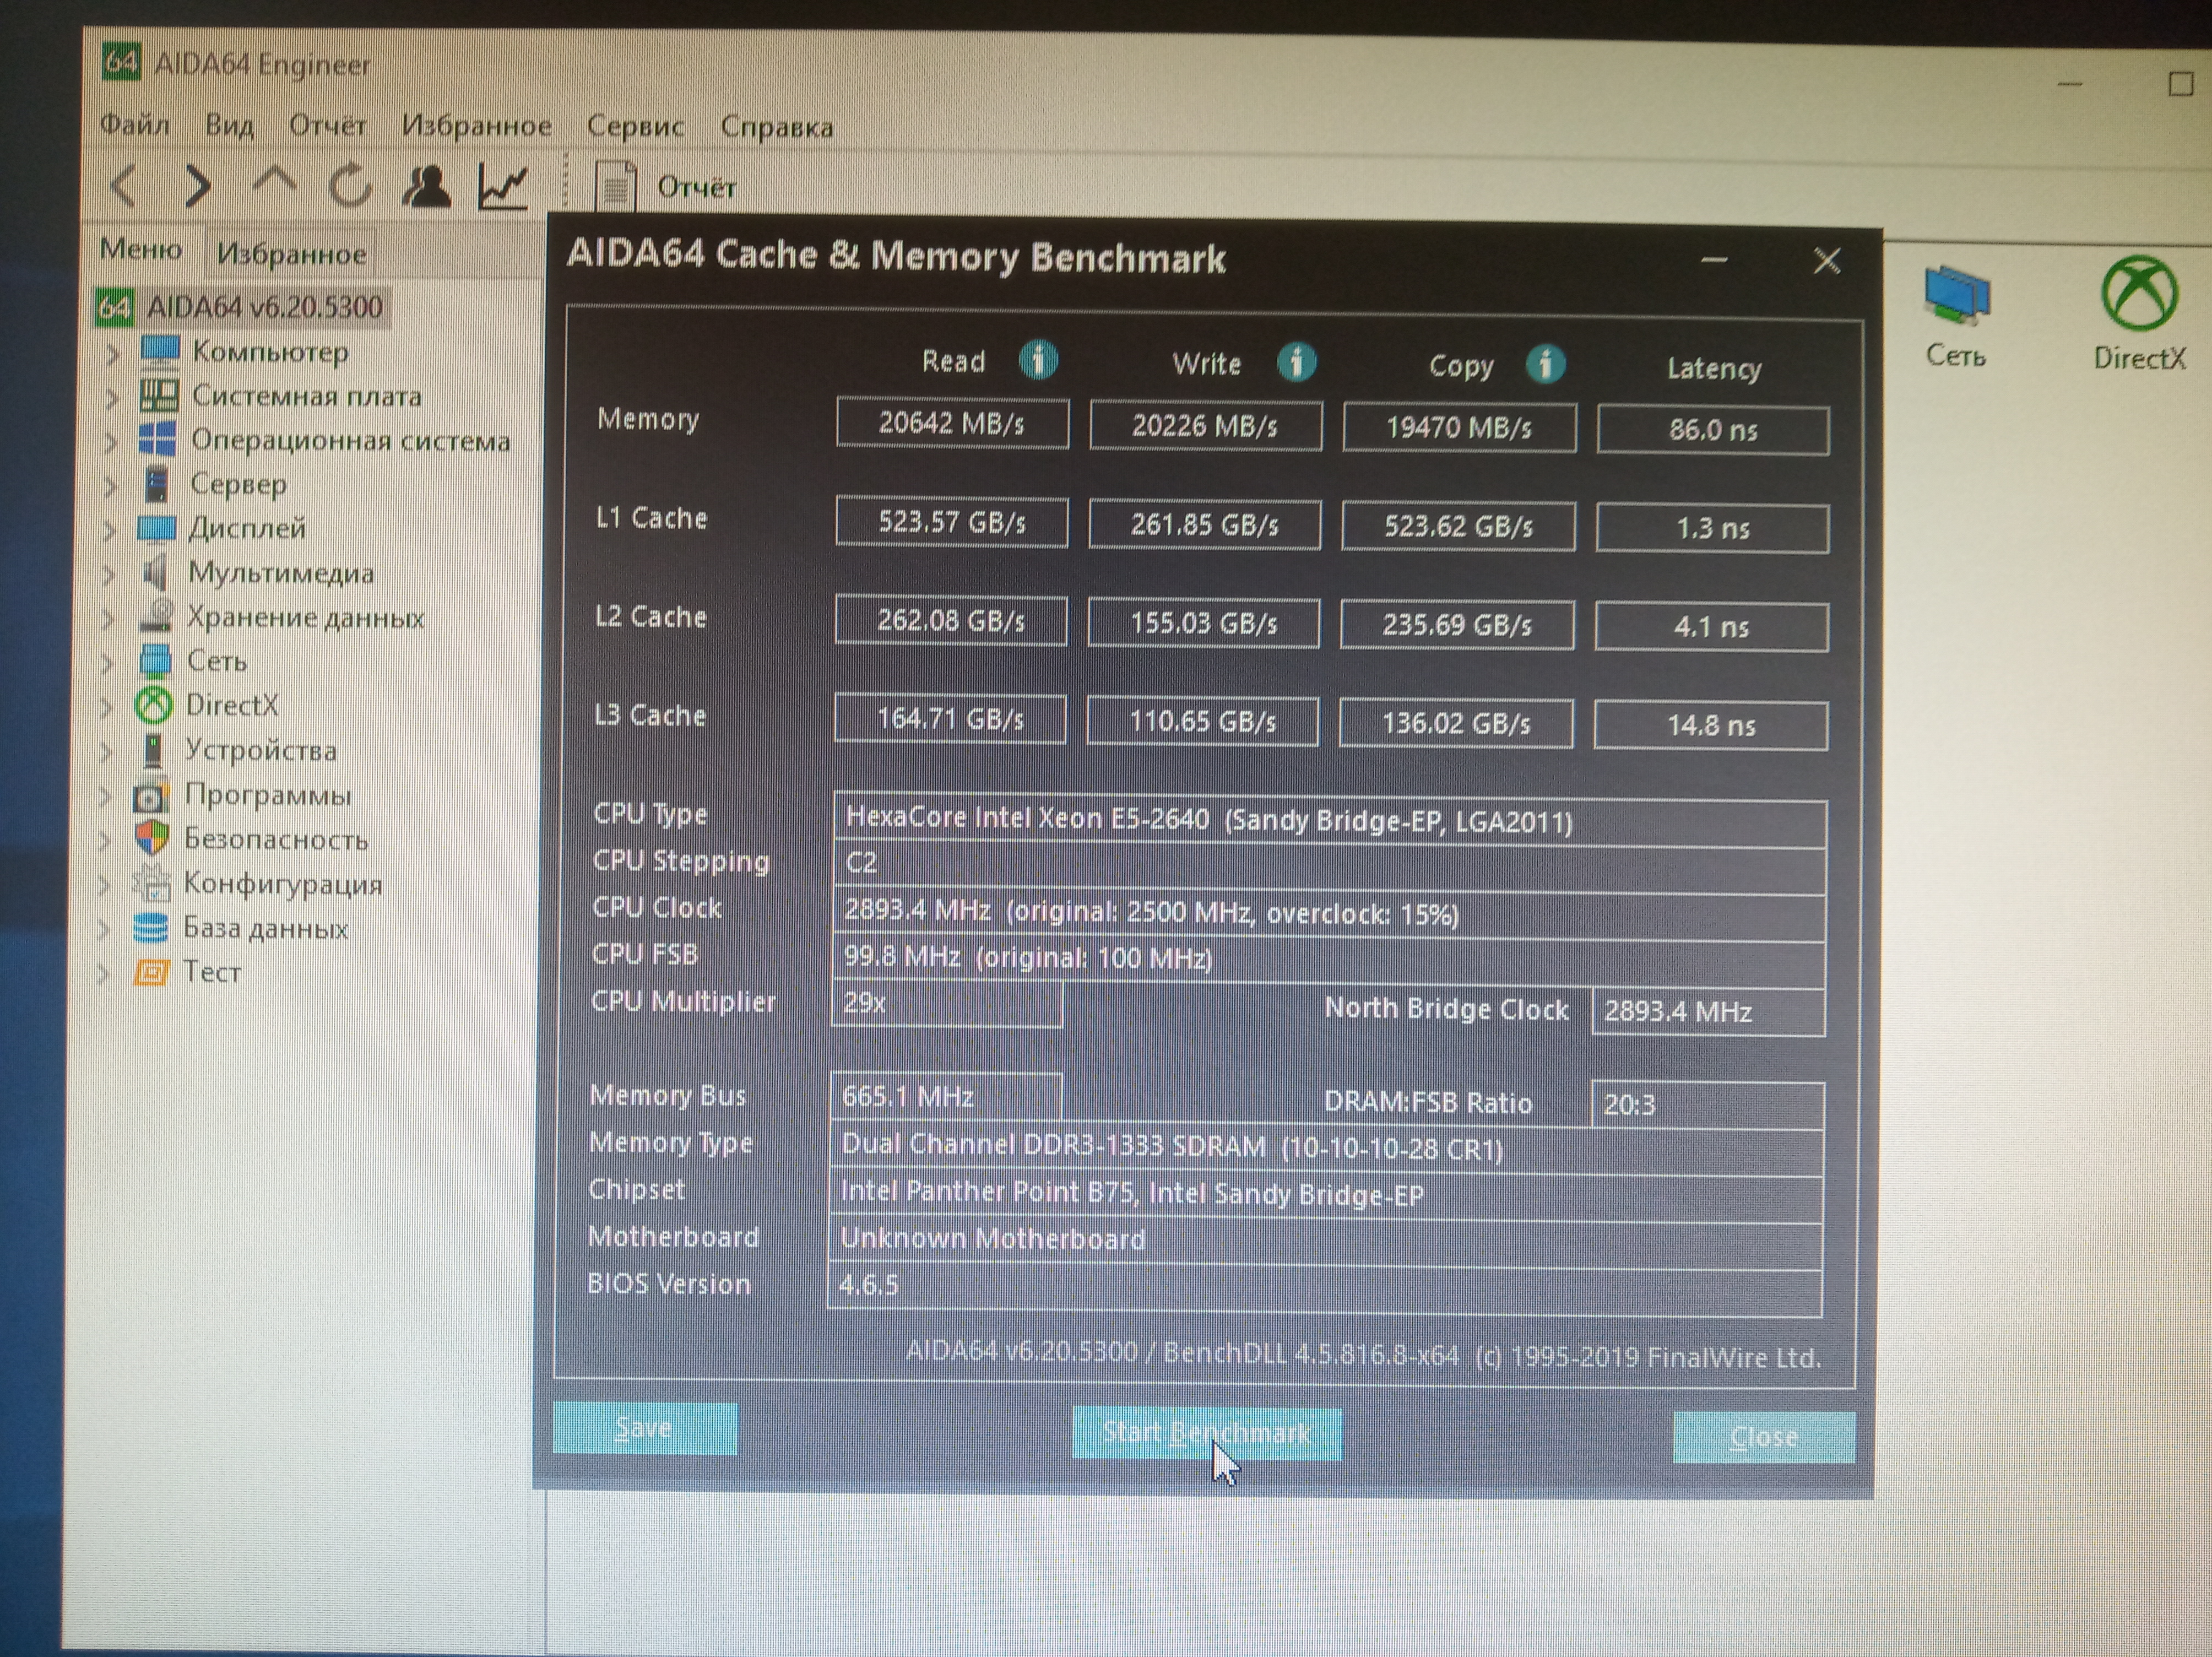Click the Back navigation arrow in toolbar
This screenshot has height=1657, width=2212.
[x=124, y=185]
